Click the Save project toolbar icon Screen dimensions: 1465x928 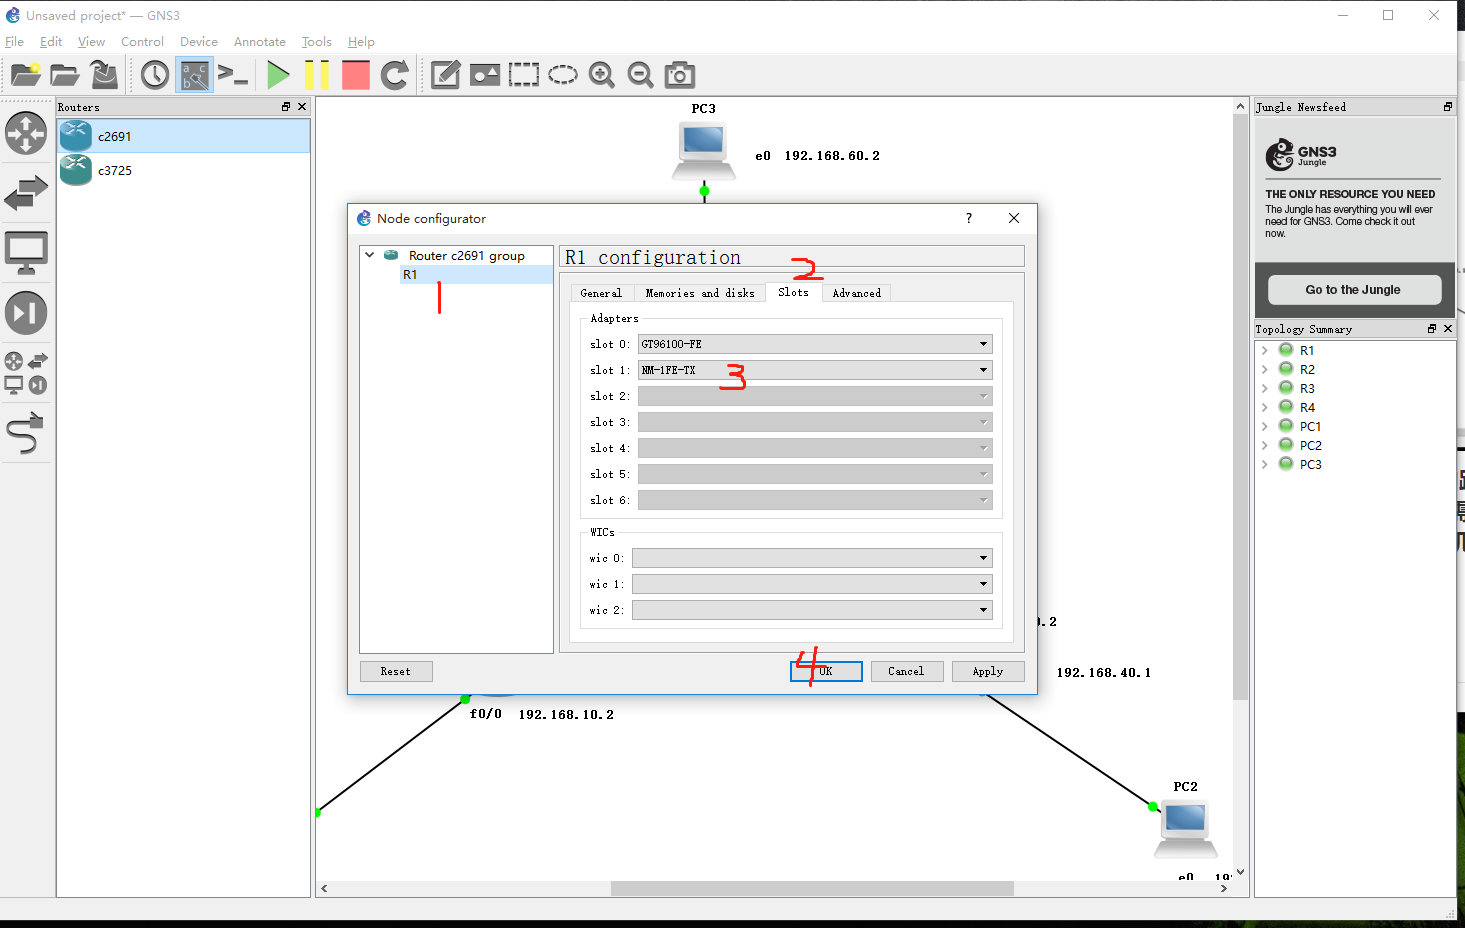104,75
